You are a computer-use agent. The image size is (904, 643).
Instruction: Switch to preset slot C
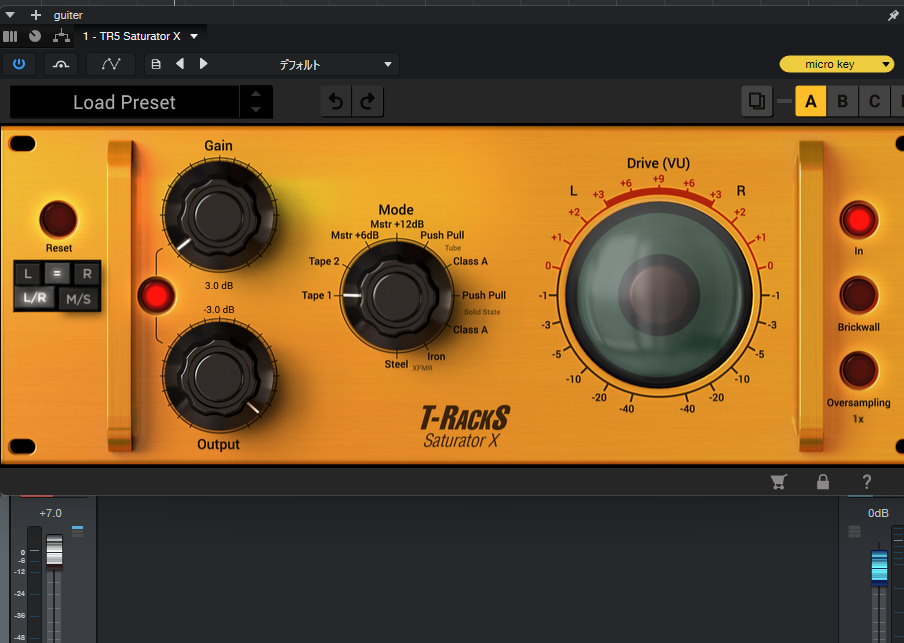click(874, 101)
